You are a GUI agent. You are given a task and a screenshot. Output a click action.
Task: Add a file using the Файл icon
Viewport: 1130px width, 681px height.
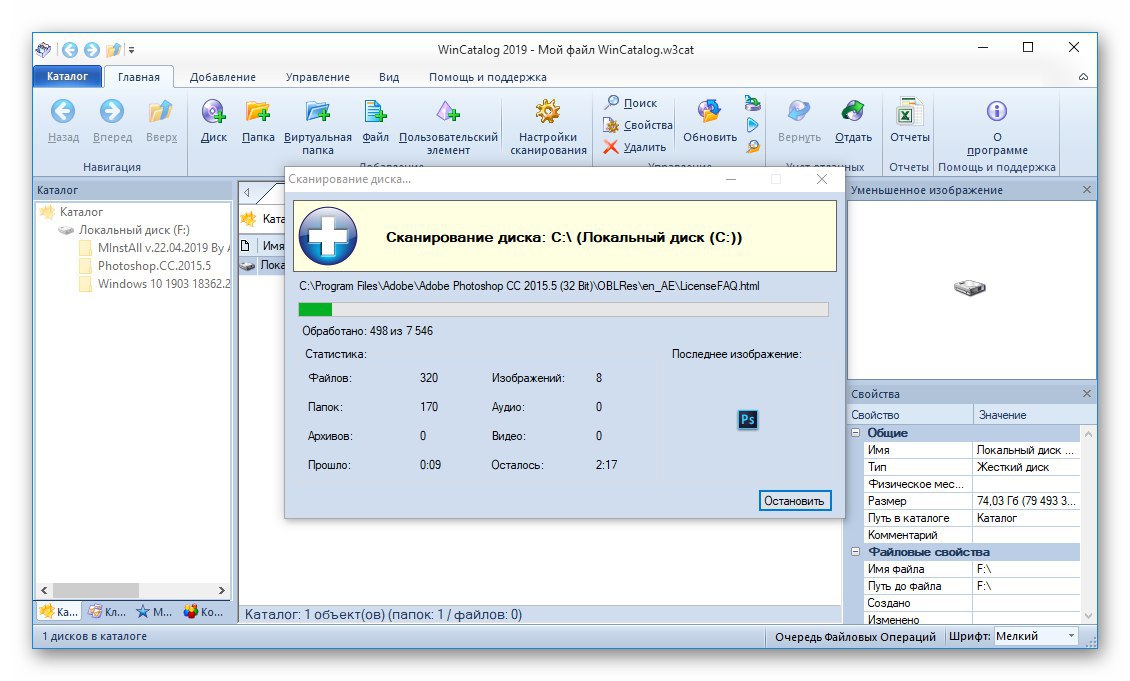[x=375, y=112]
